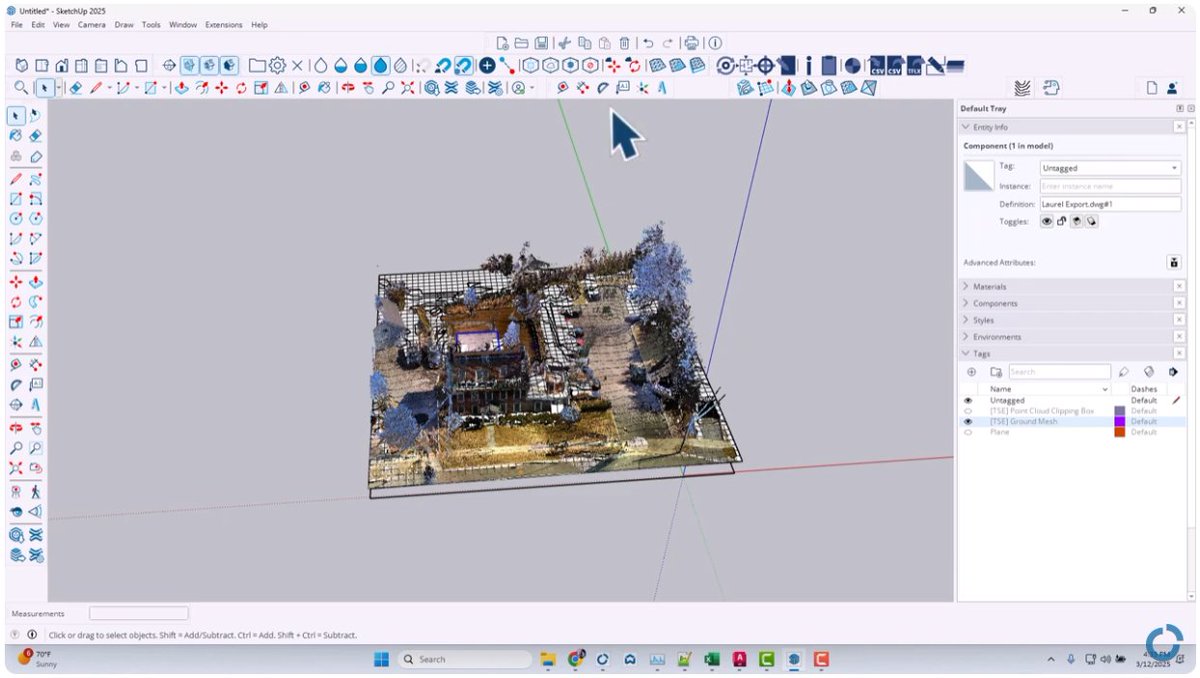Click the Measurements input field

(x=138, y=612)
